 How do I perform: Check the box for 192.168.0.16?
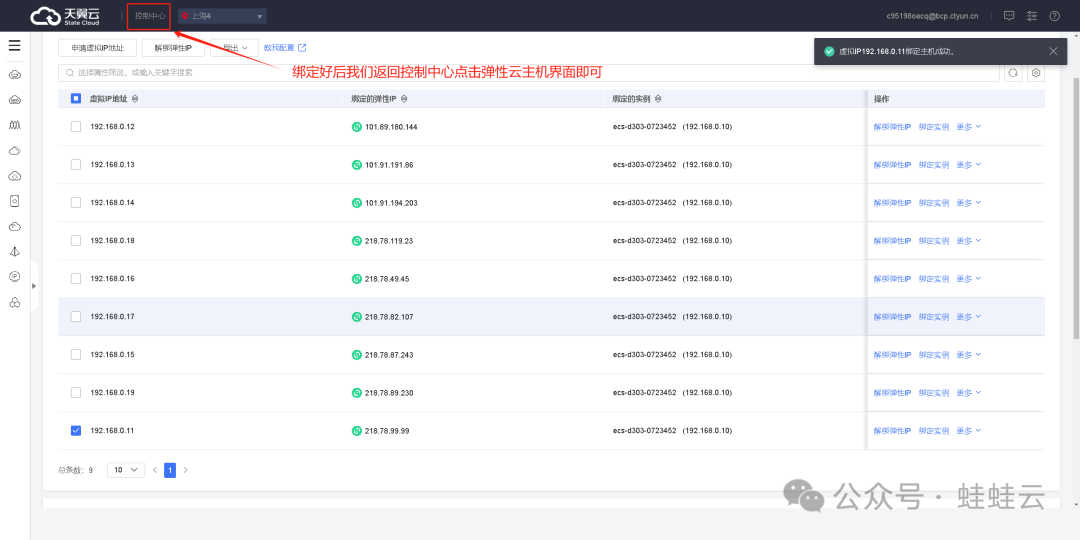click(76, 278)
